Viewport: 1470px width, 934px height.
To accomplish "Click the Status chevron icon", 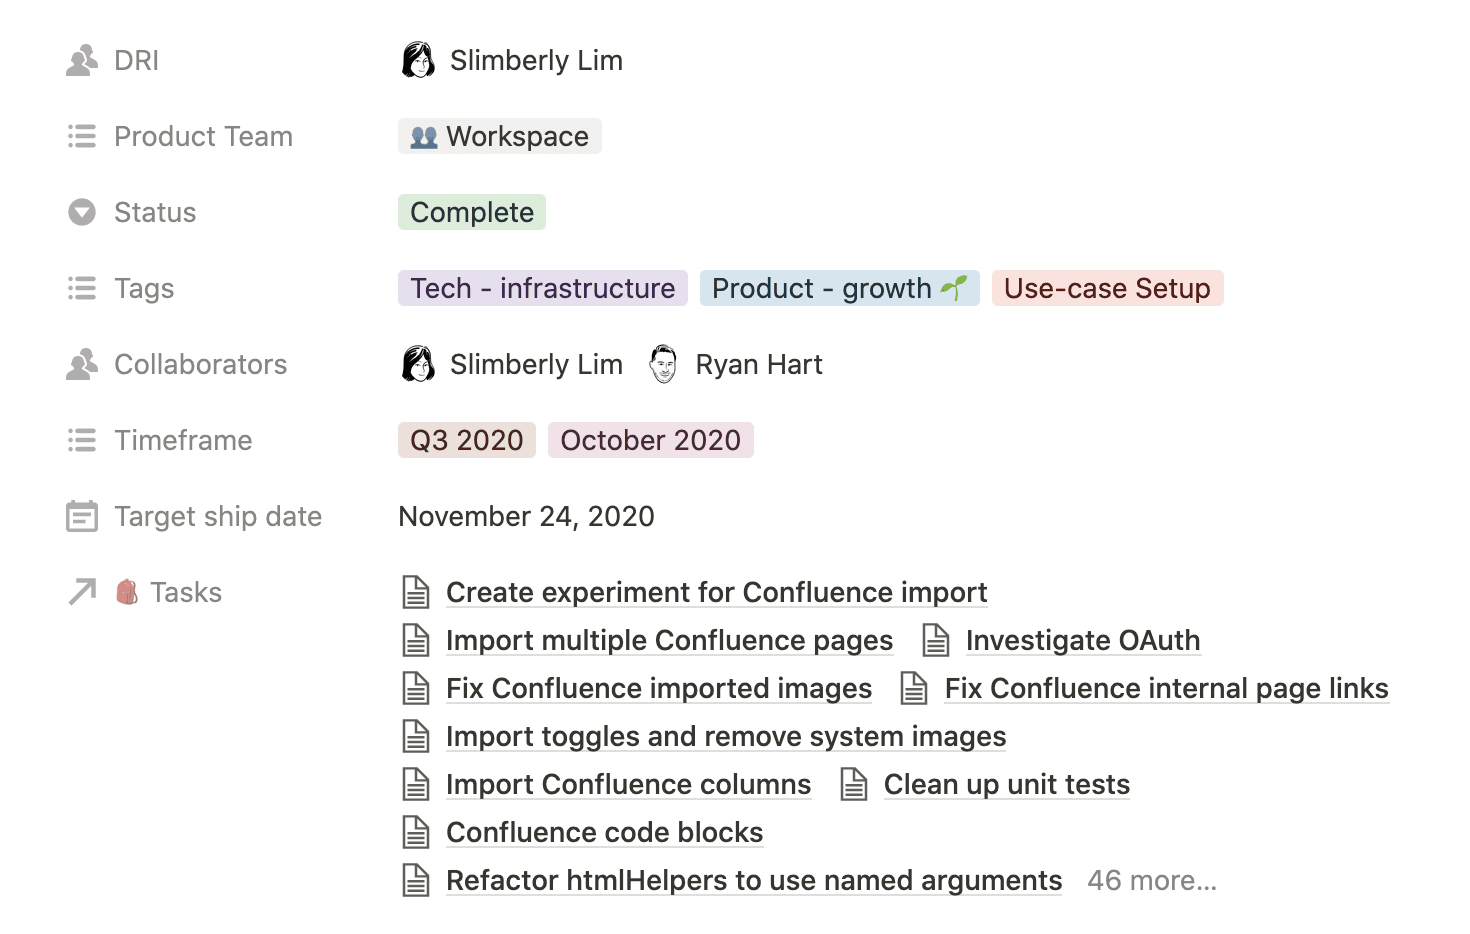I will (x=81, y=212).
